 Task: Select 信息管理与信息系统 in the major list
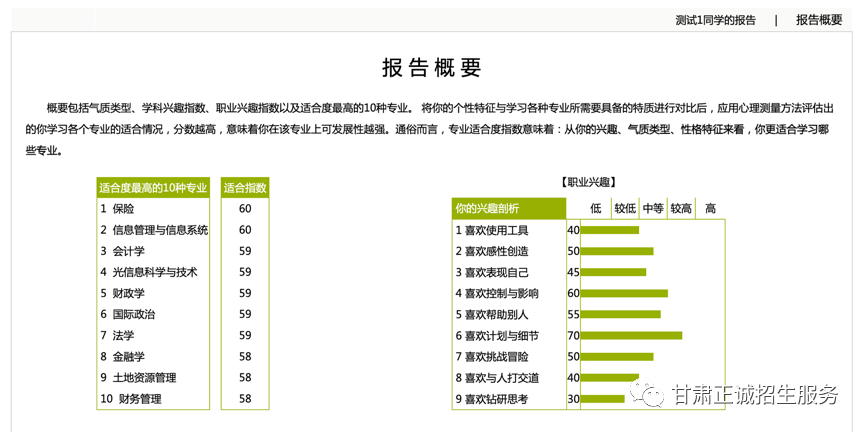point(160,230)
